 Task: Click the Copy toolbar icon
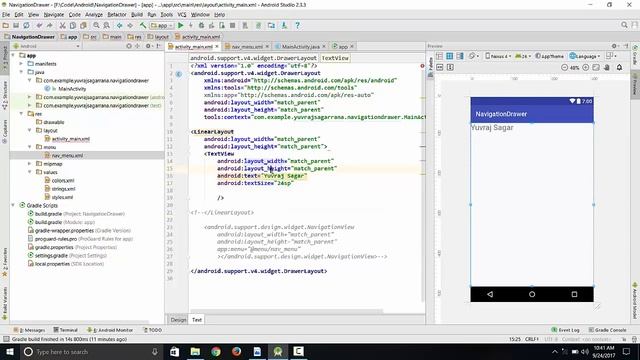[73, 25]
